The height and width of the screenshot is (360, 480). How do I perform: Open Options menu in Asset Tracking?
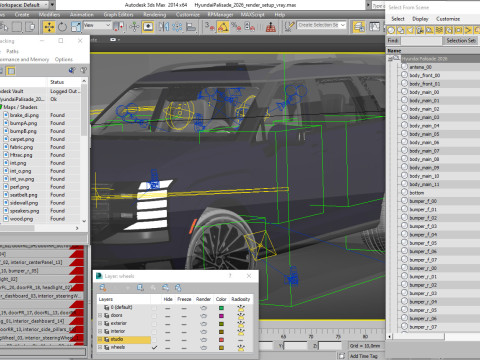click(x=64, y=59)
